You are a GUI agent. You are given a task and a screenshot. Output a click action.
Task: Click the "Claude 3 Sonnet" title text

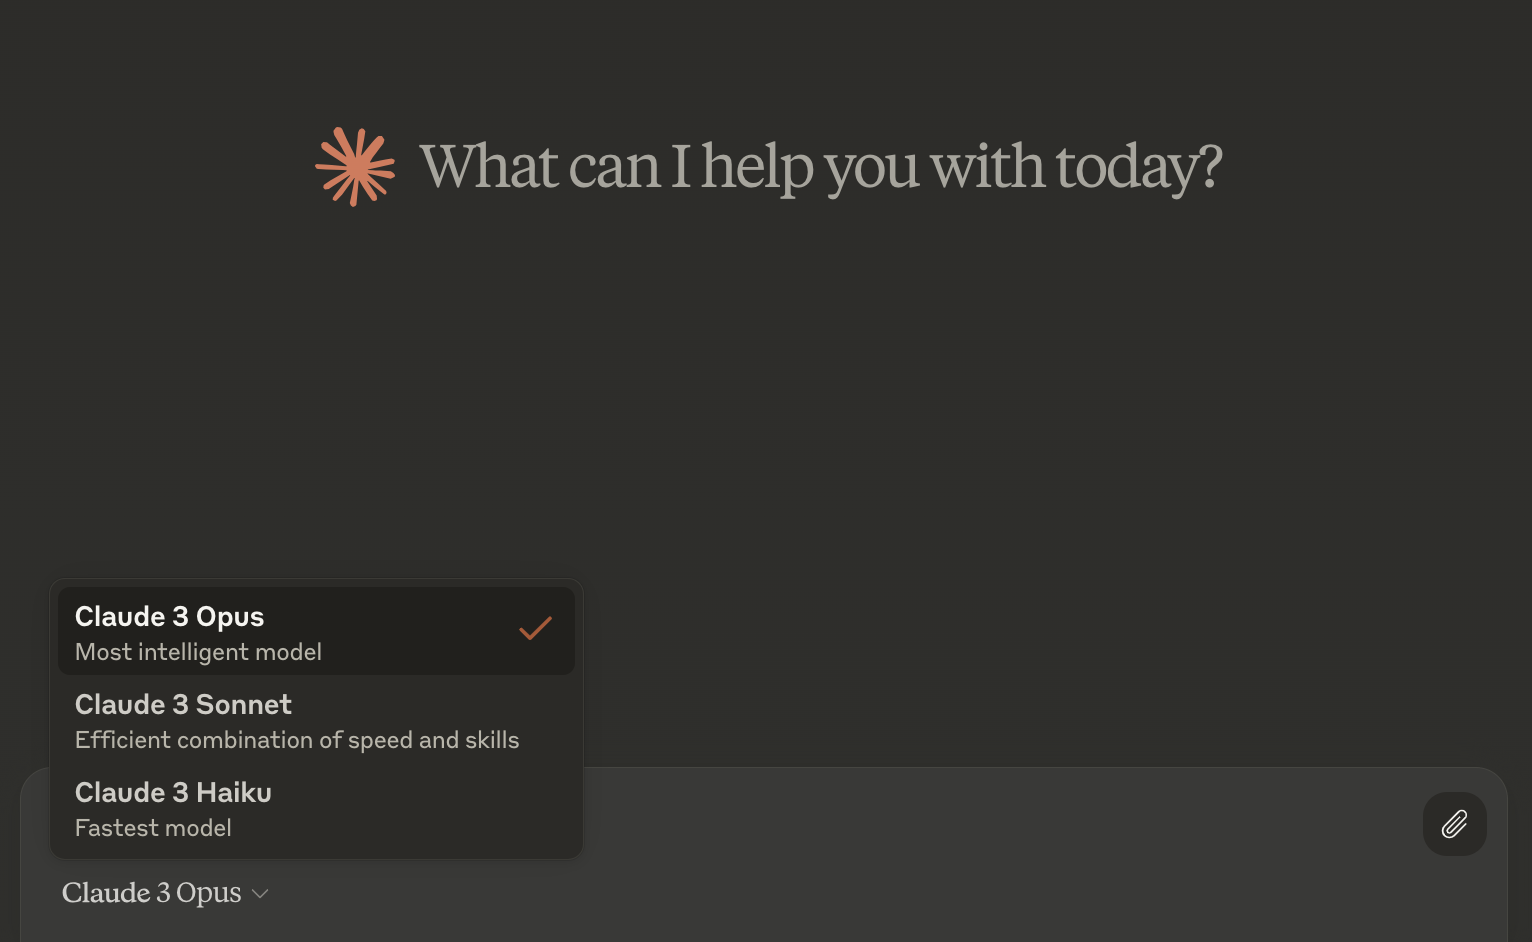tap(183, 705)
